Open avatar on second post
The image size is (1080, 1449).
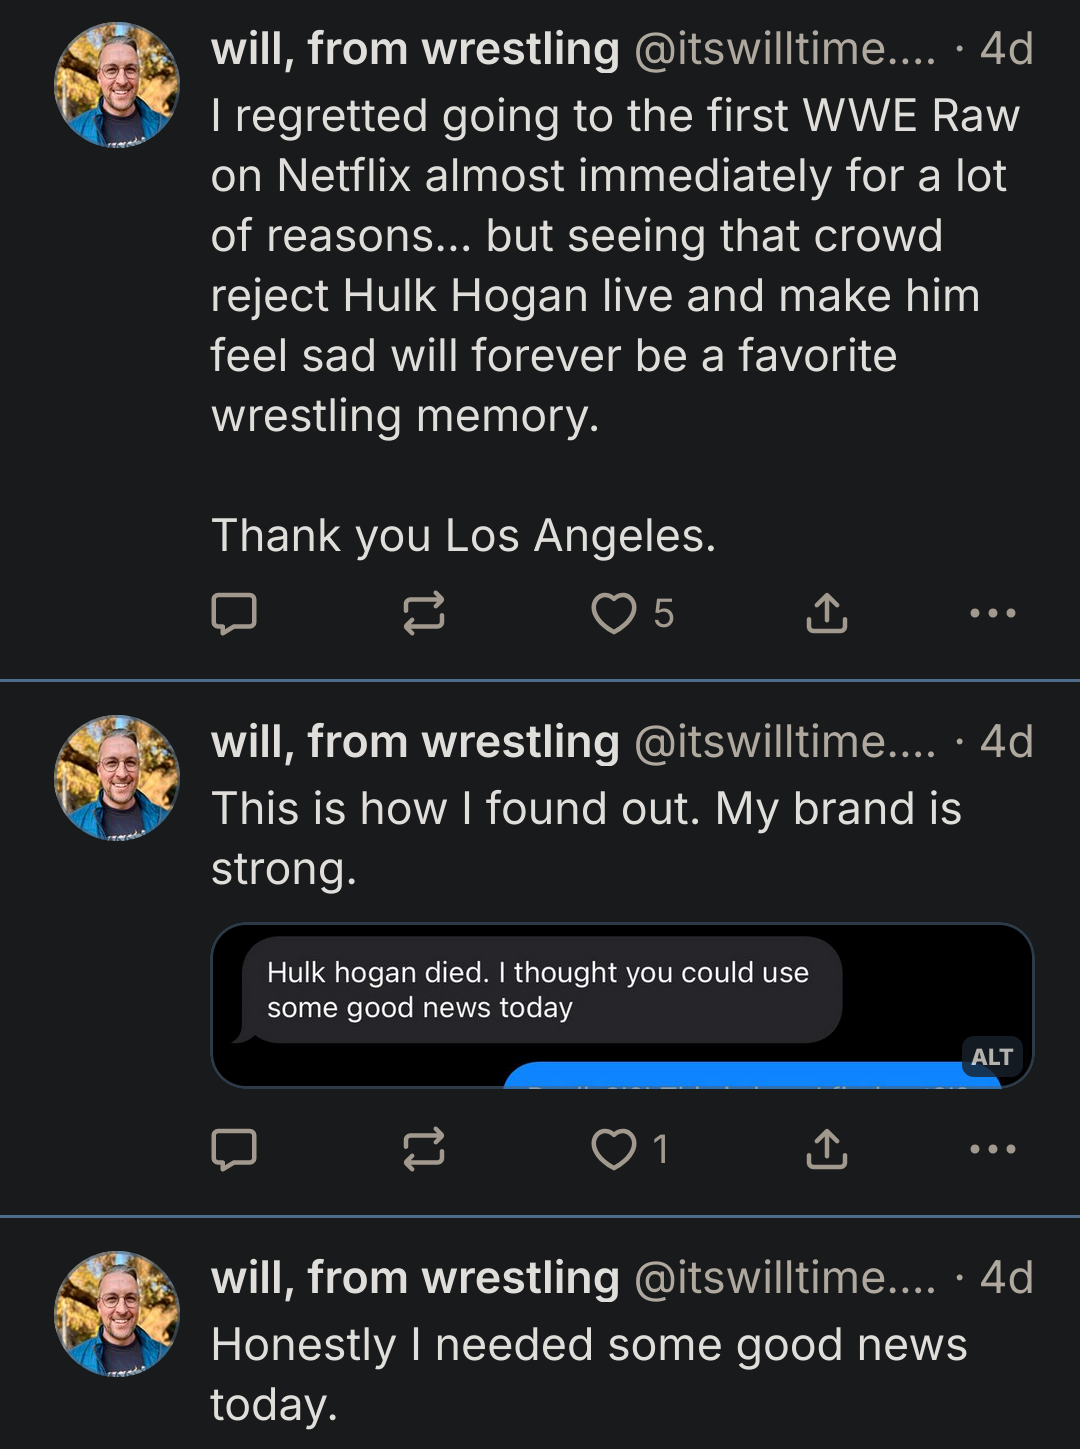point(117,777)
